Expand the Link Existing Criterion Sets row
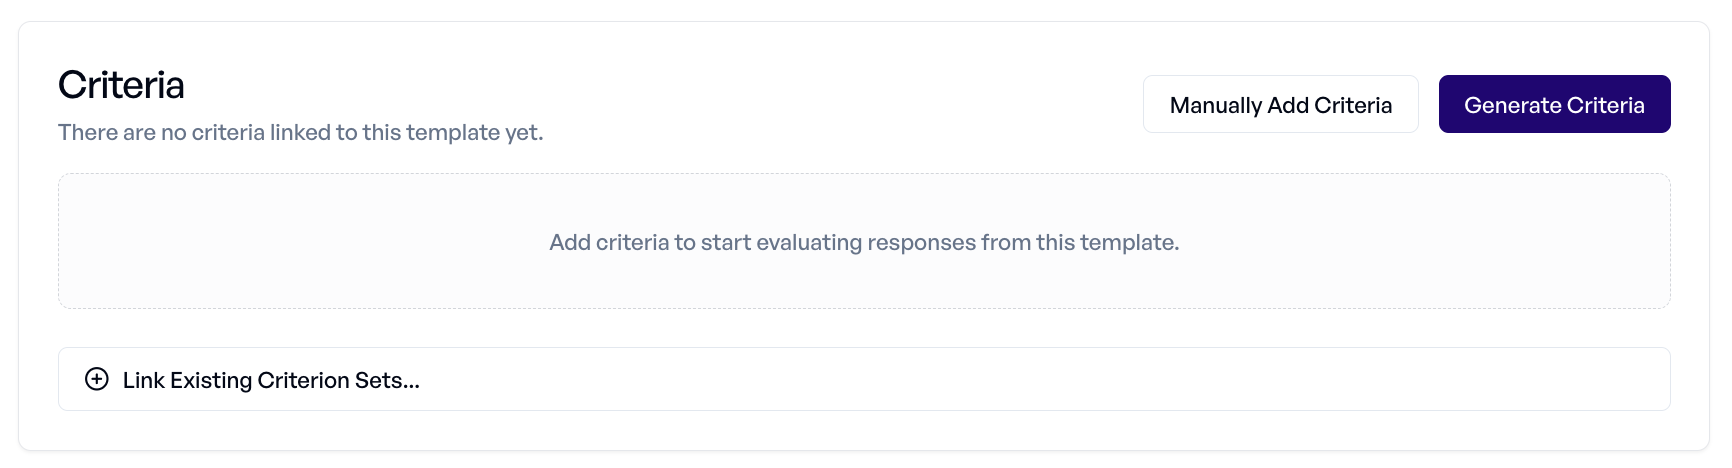Image resolution: width=1732 pixels, height=468 pixels. pos(864,379)
